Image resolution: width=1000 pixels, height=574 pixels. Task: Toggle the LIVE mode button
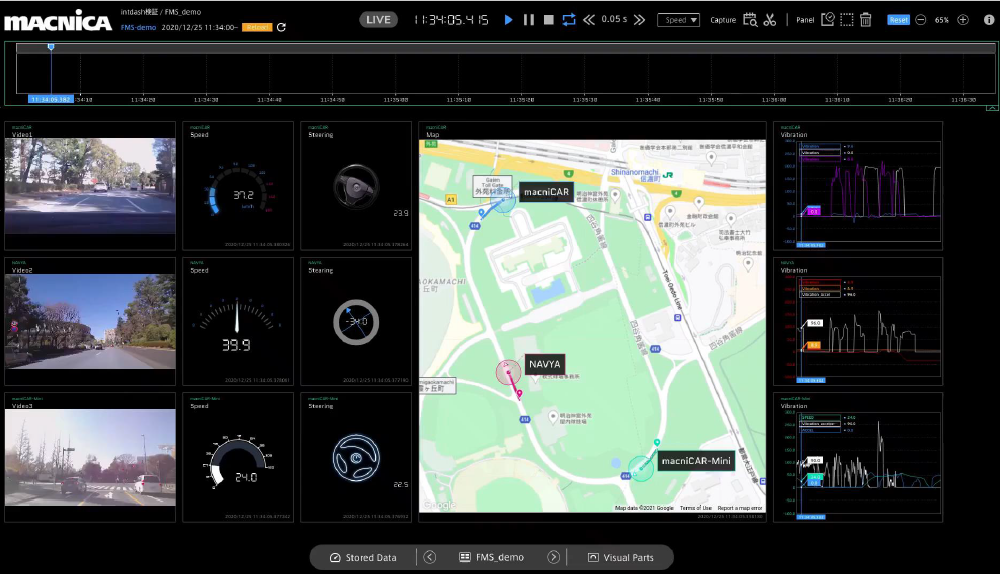(379, 19)
